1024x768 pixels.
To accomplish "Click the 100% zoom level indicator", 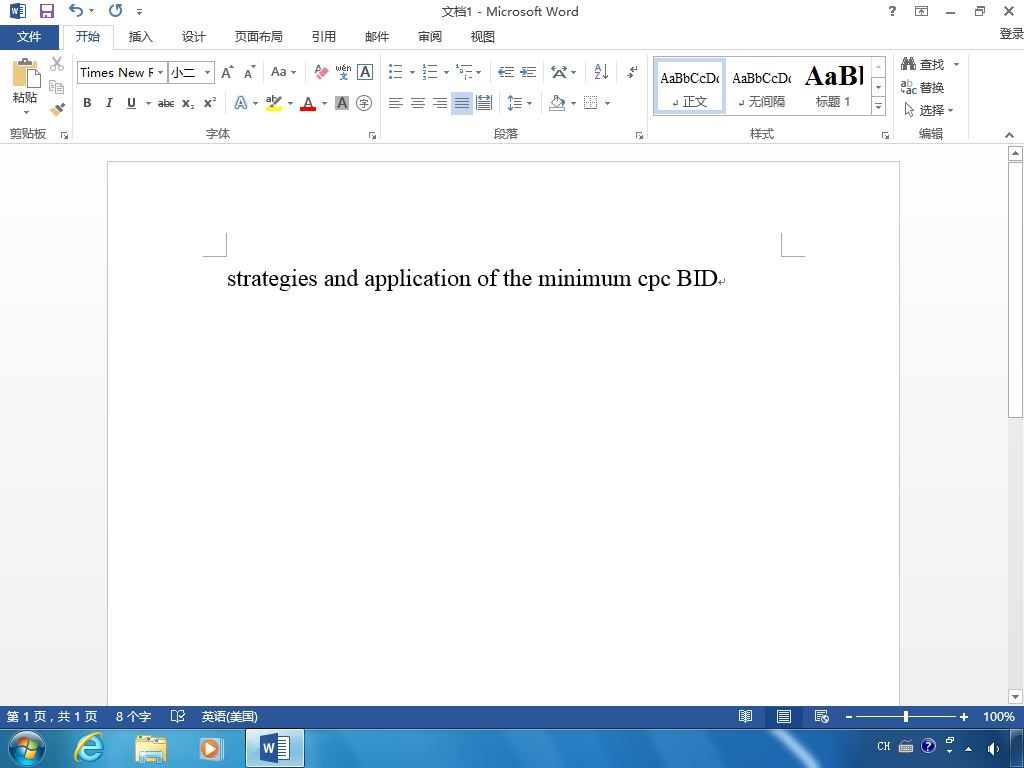I will tap(999, 716).
